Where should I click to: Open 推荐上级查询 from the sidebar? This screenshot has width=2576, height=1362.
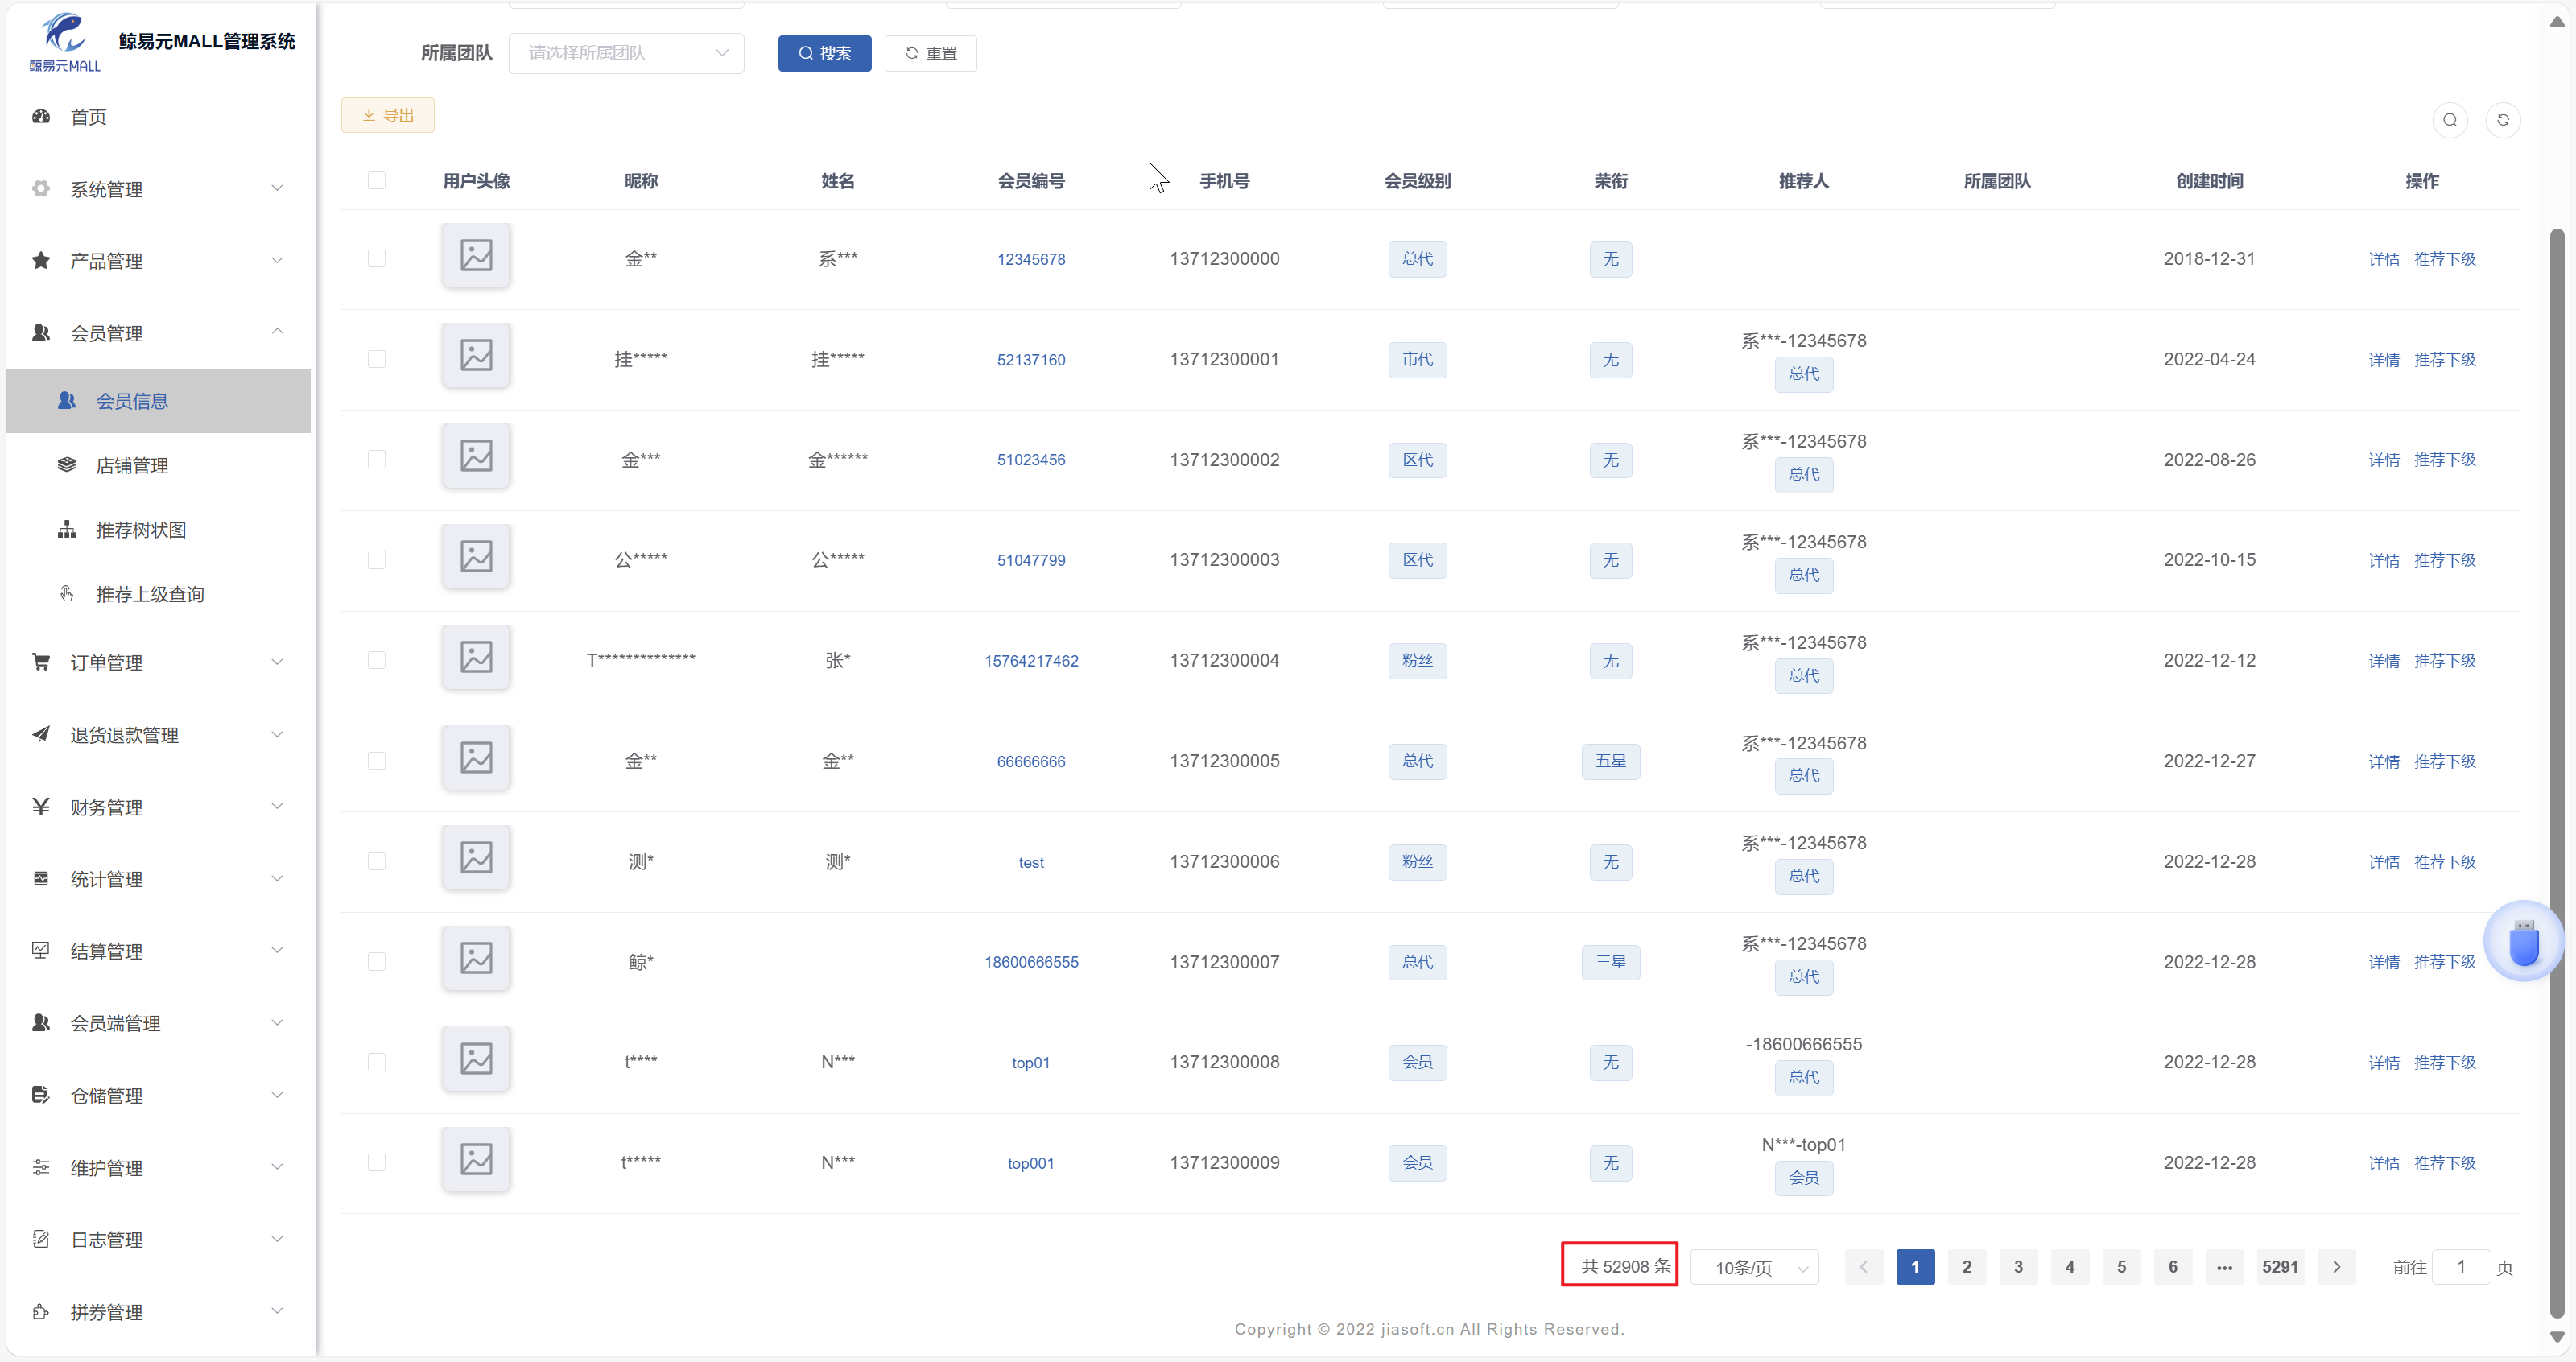pos(149,594)
